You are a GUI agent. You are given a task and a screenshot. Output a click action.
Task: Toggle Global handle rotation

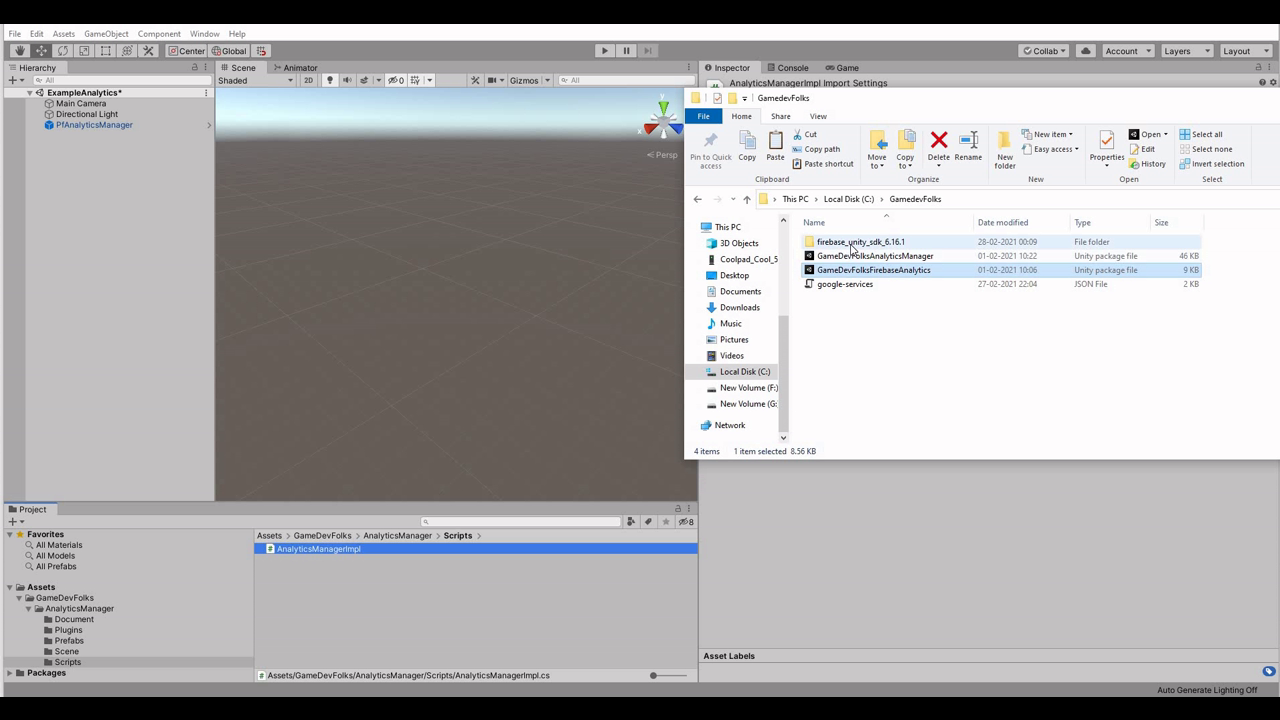pos(229,51)
